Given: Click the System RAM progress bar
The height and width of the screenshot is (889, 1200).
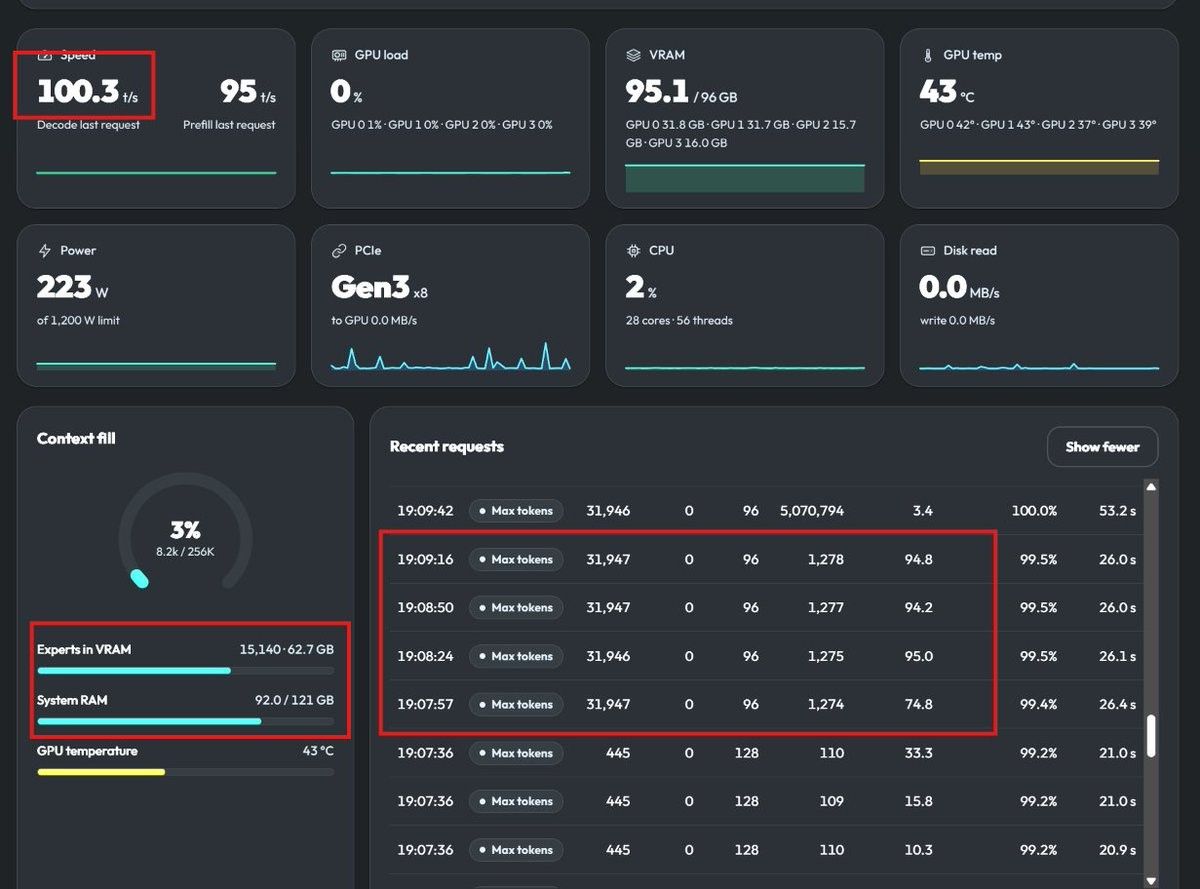Looking at the screenshot, I should coord(186,721).
